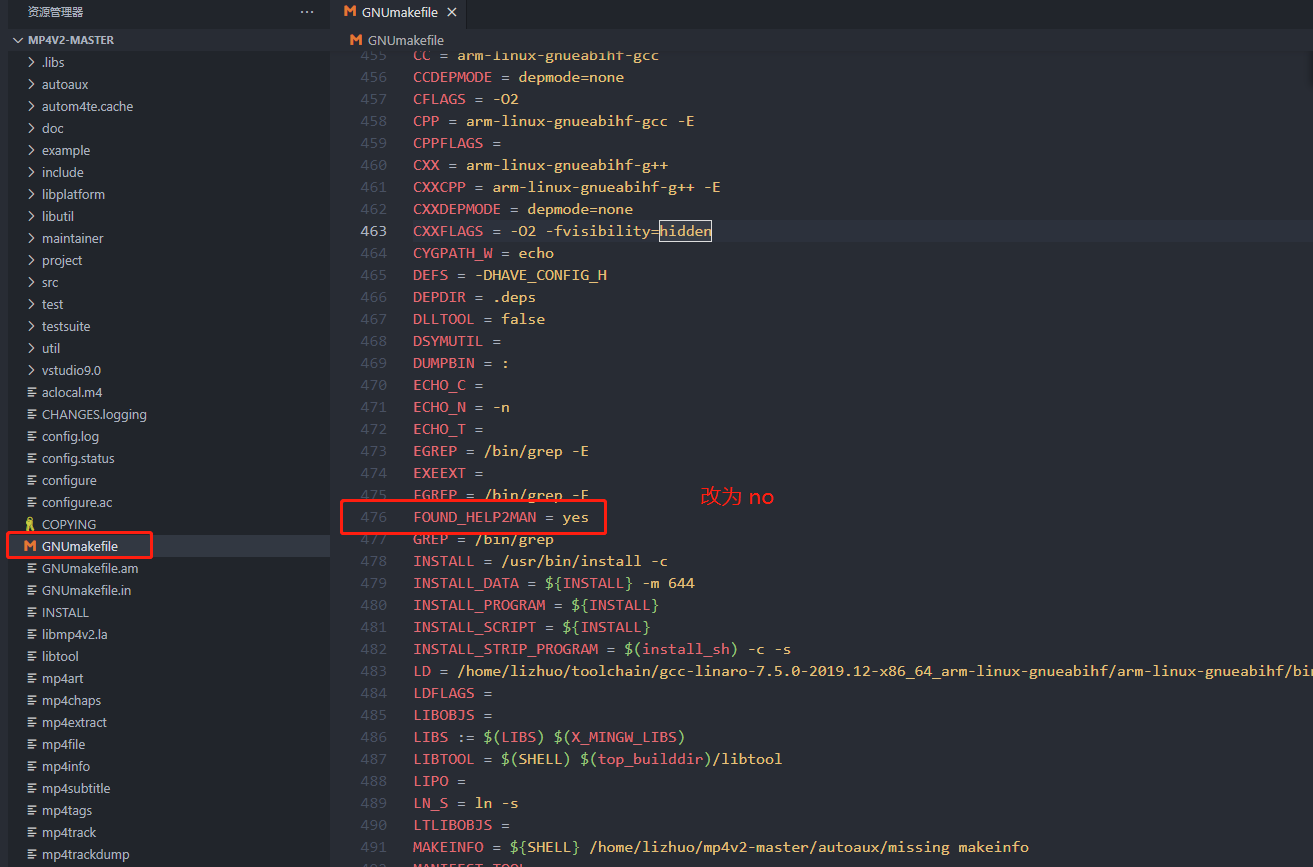This screenshot has width=1313, height=867.
Task: Click the M icon beside GNUmakefile in the tree
Action: (30, 546)
